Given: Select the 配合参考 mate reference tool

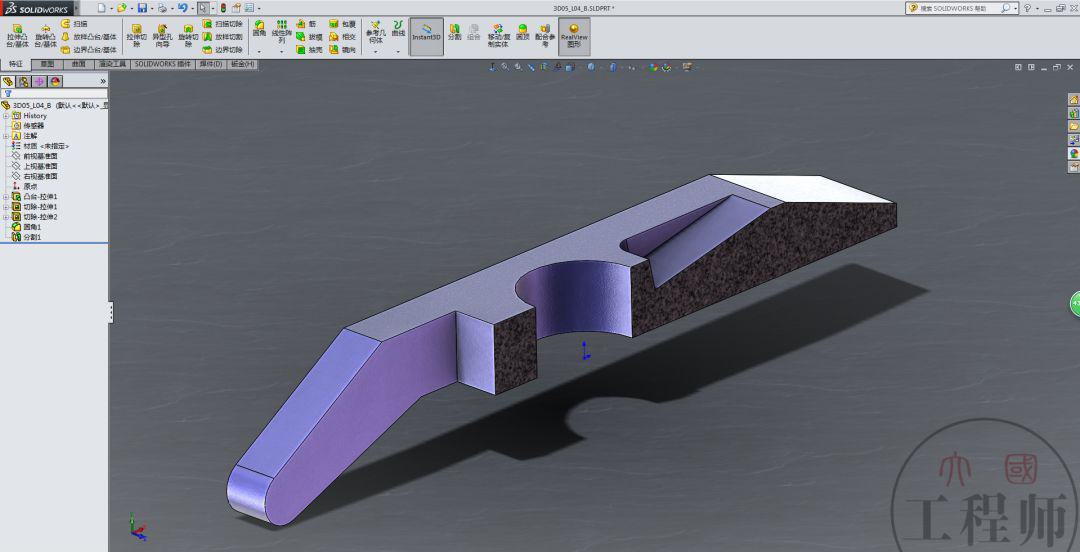Looking at the screenshot, I should 545,35.
